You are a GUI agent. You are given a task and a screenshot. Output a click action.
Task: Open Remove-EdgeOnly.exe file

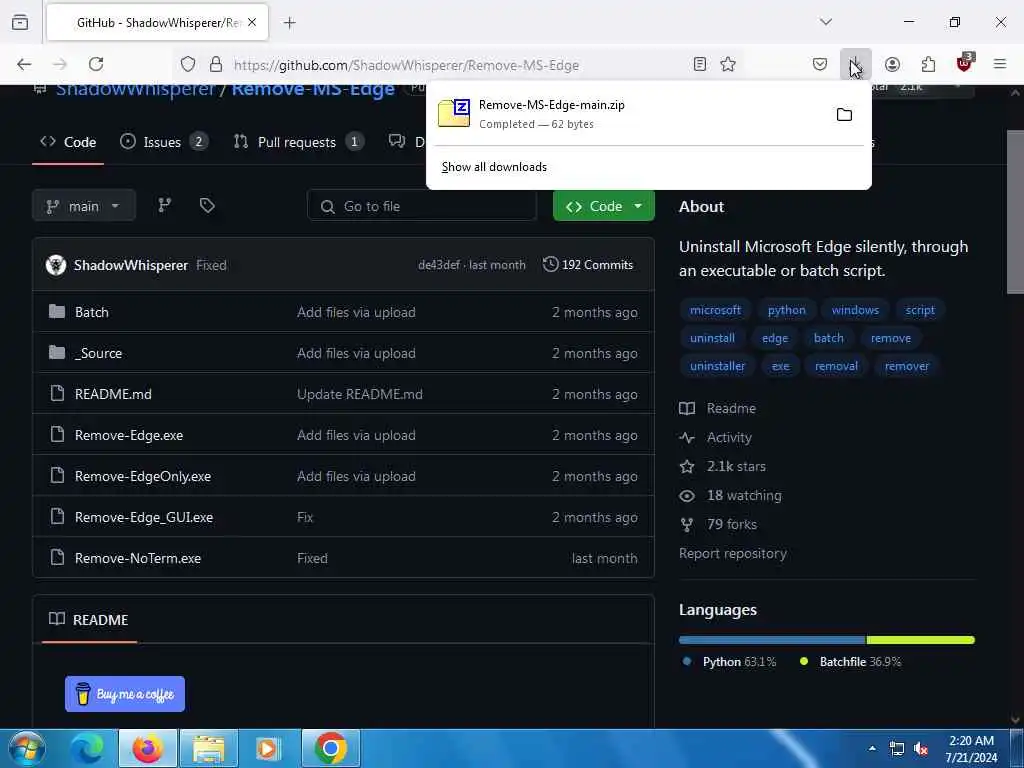click(142, 477)
